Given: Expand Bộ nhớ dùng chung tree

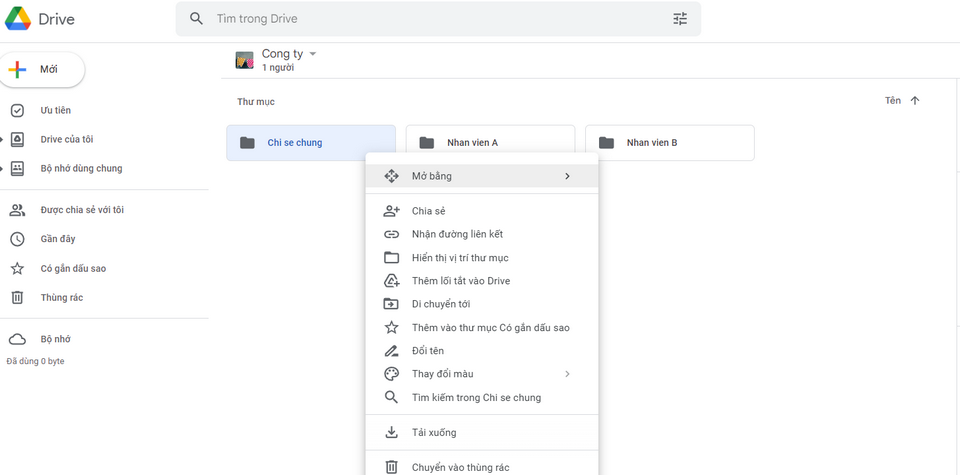Looking at the screenshot, I should point(3,169).
